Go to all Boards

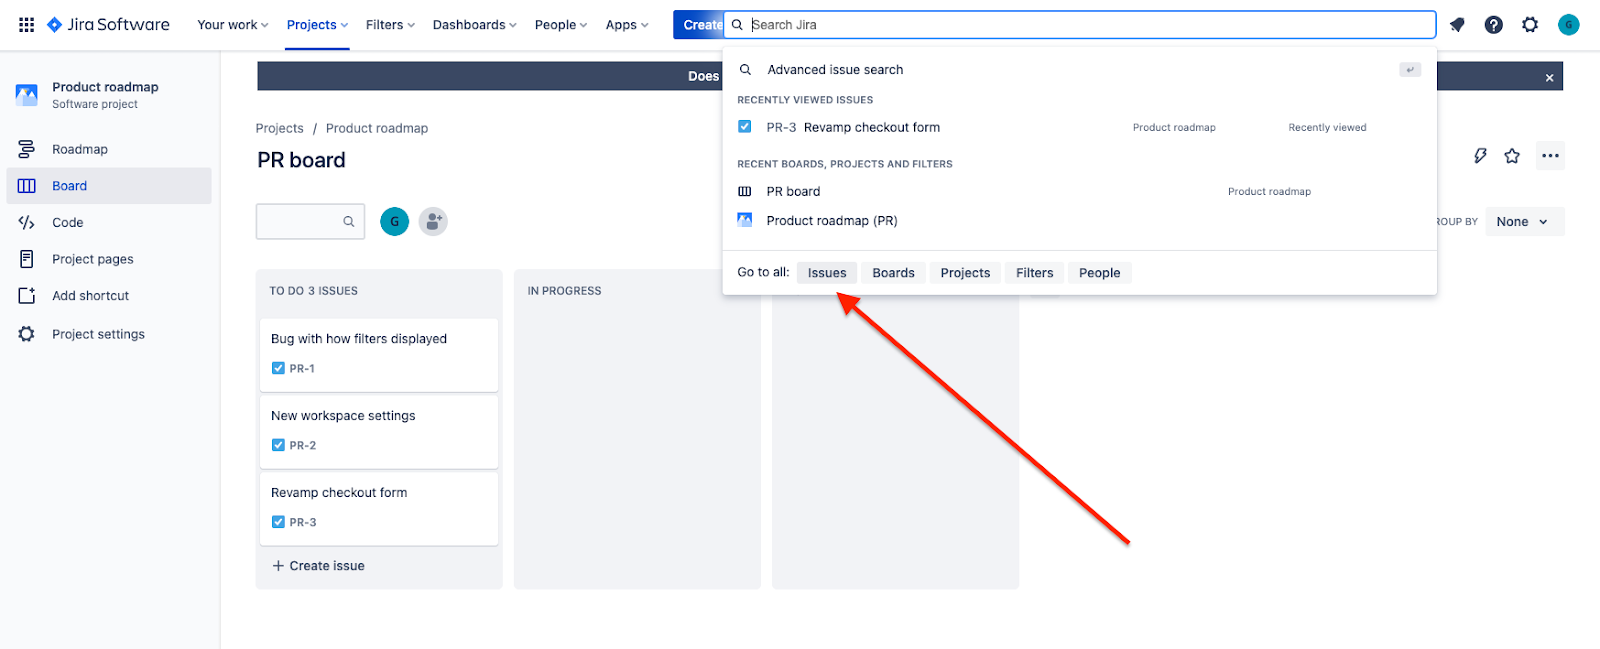click(893, 273)
